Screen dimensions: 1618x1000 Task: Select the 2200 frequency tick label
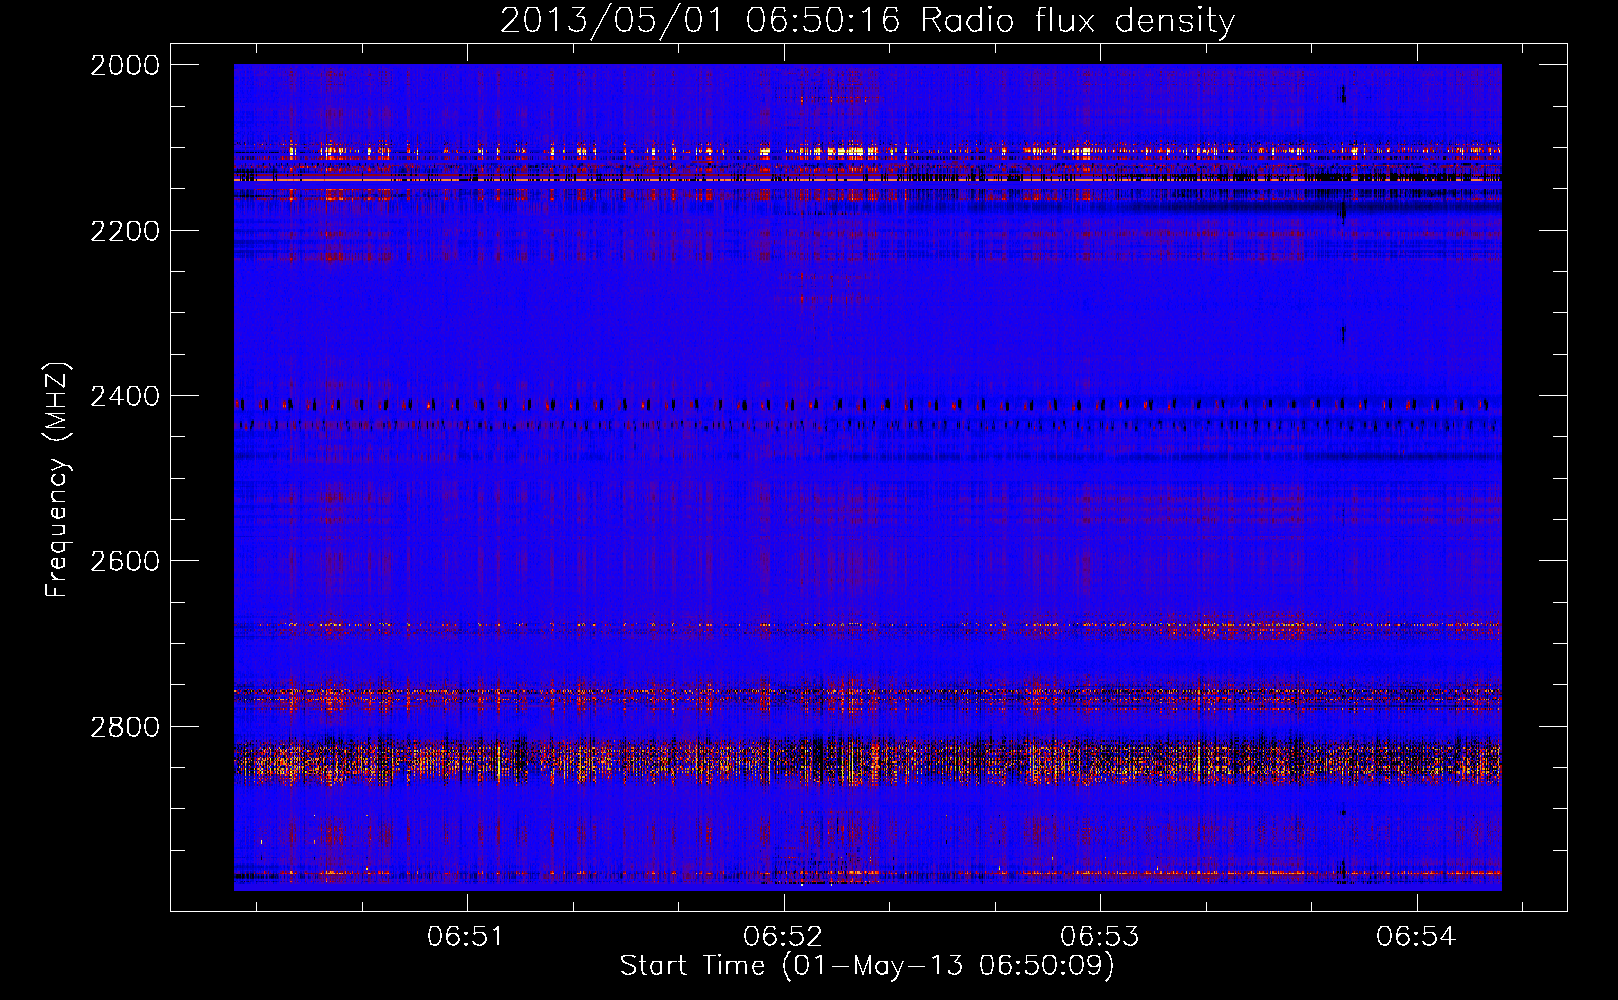(x=125, y=231)
